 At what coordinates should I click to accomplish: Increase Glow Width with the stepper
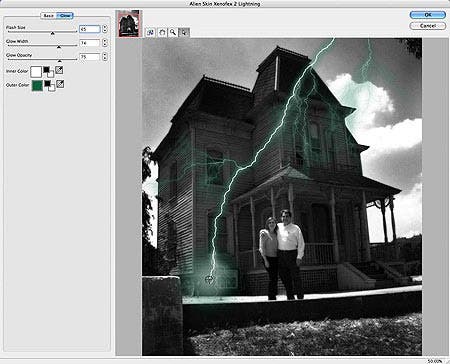pyautogui.click(x=105, y=41)
